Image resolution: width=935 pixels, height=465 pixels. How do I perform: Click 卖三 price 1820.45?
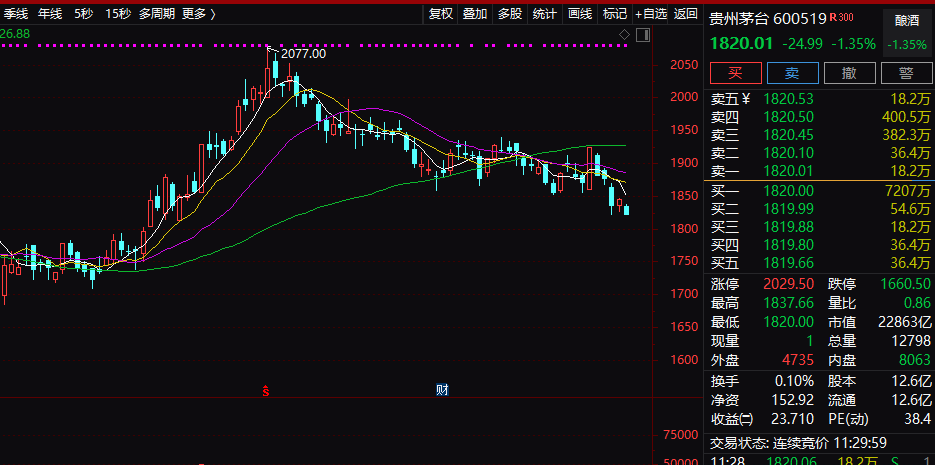(788, 135)
